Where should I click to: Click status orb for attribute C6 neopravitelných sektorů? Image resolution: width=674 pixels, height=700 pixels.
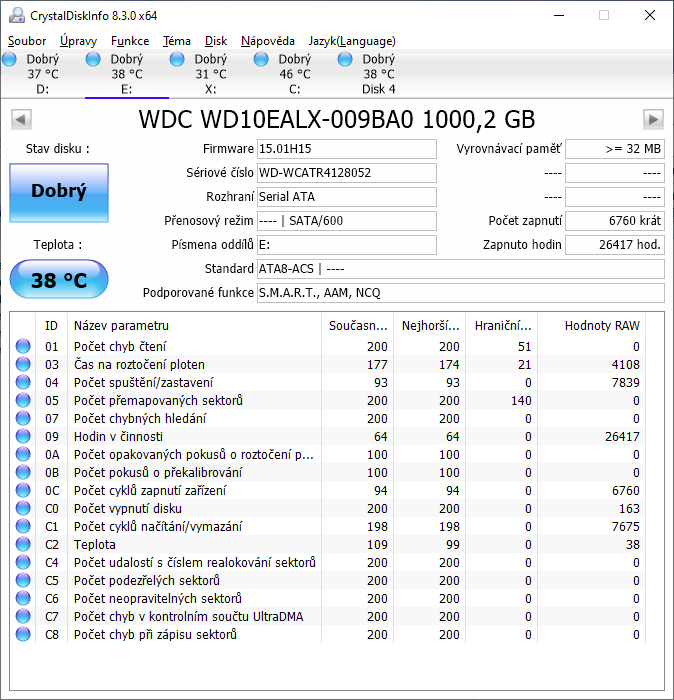[23, 598]
